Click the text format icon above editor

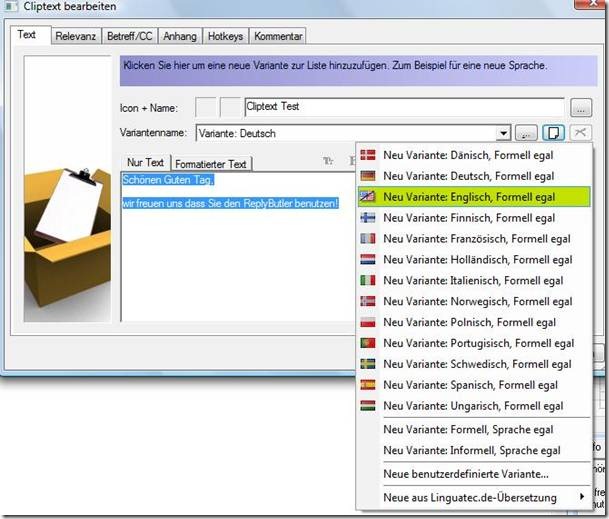pyautogui.click(x=328, y=161)
